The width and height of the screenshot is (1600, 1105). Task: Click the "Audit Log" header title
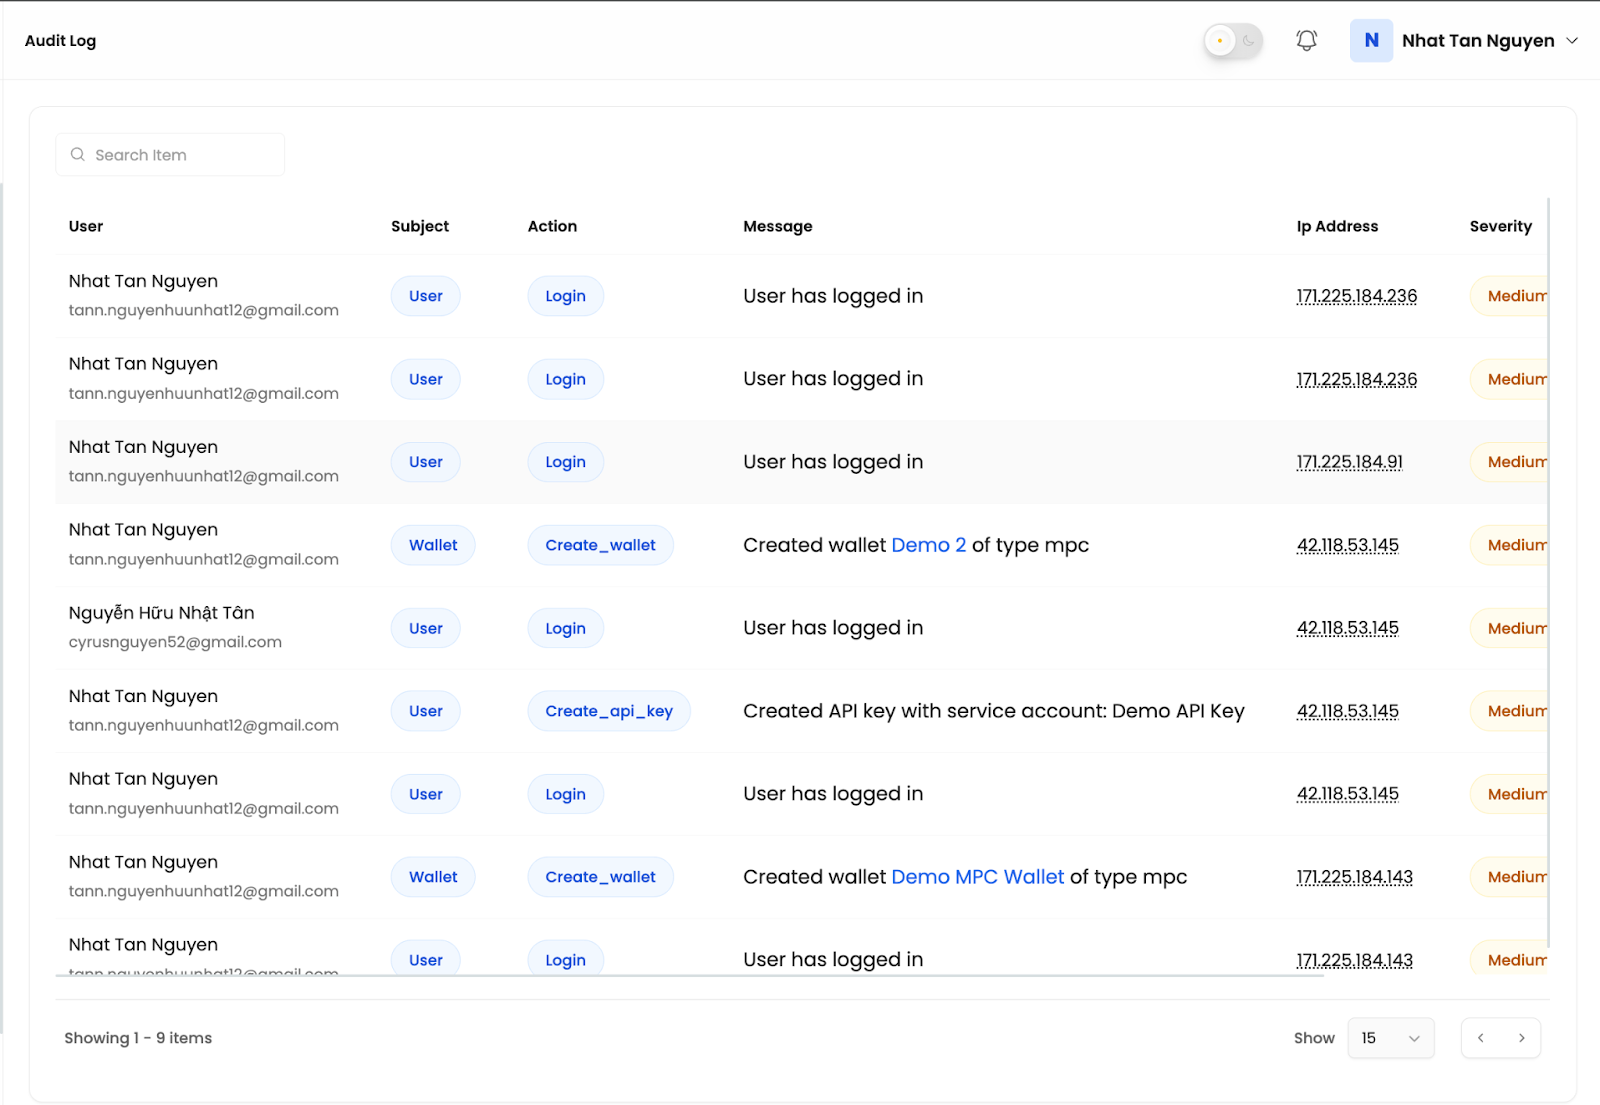point(60,40)
